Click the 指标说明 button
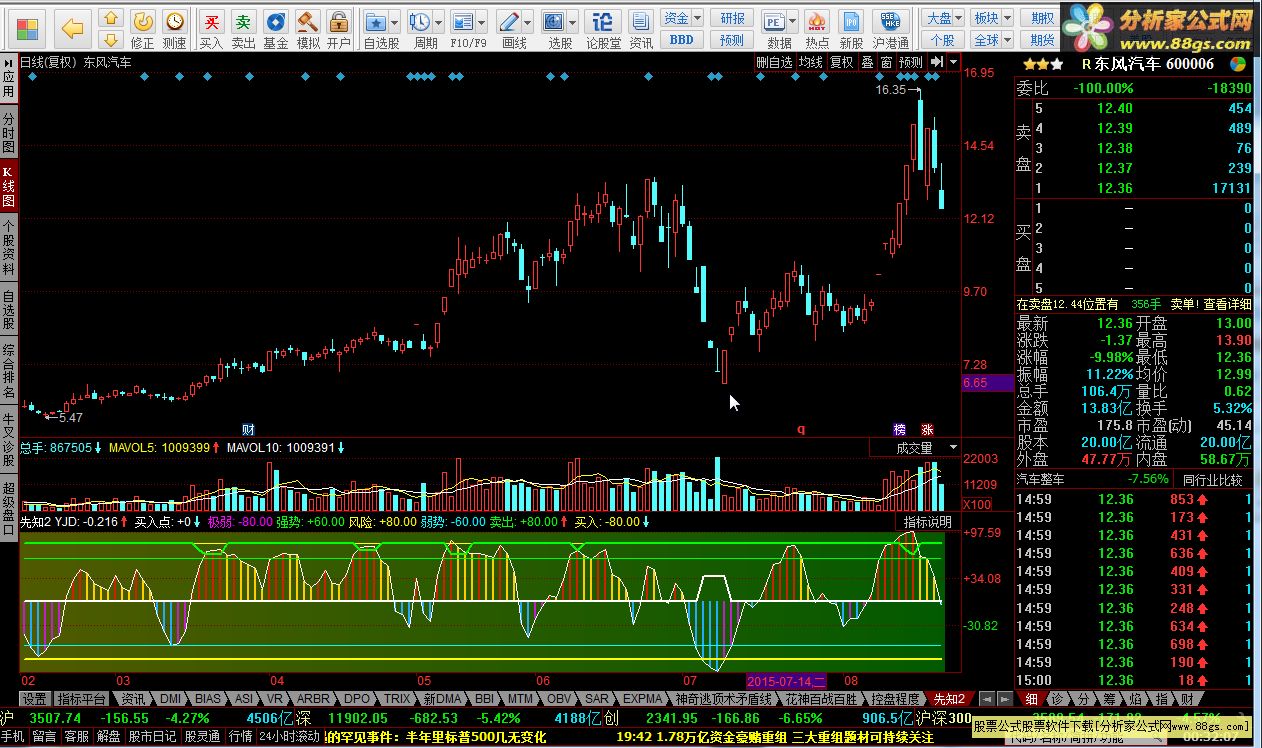The width and height of the screenshot is (1262, 748). tap(927, 522)
